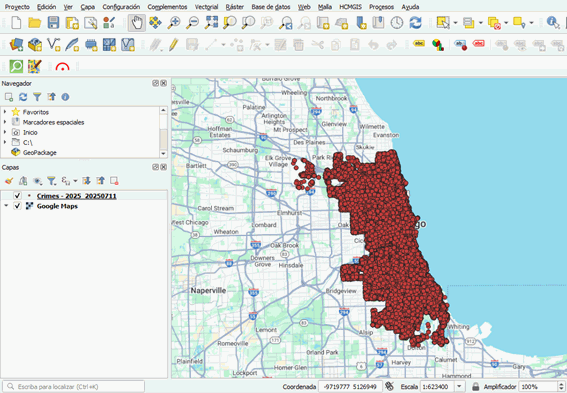The width and height of the screenshot is (567, 393).
Task: Click the Navegador filter funnel icon
Action: 37,97
